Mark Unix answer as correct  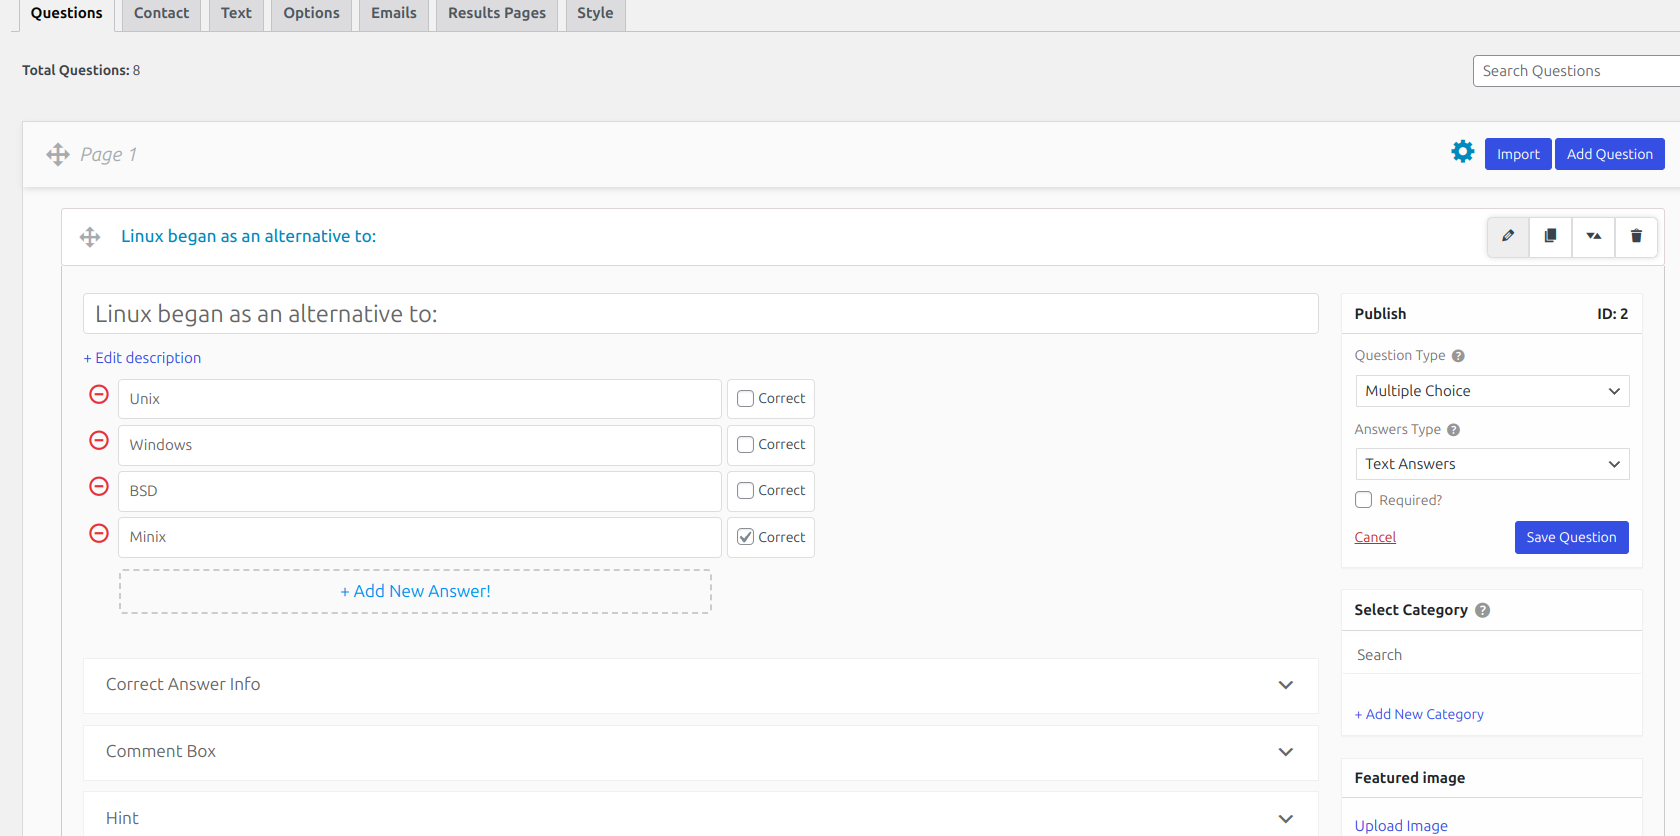[746, 399]
